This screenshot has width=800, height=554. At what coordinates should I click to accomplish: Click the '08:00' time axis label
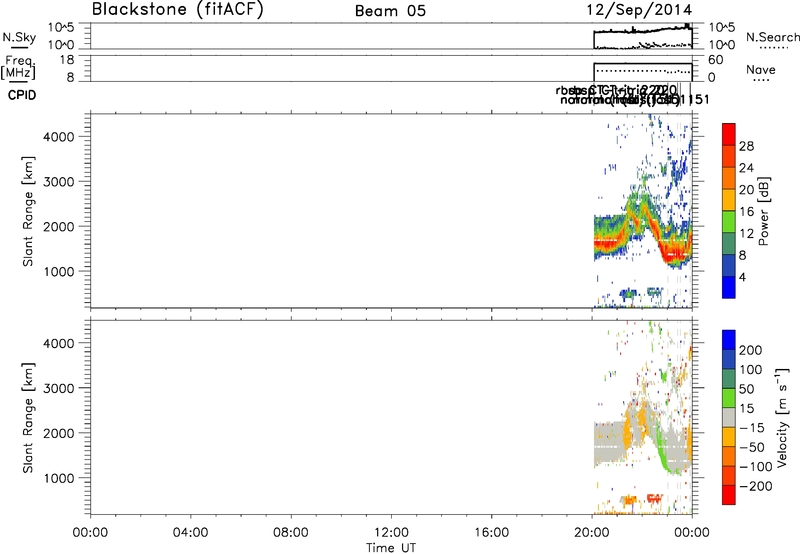(x=291, y=533)
